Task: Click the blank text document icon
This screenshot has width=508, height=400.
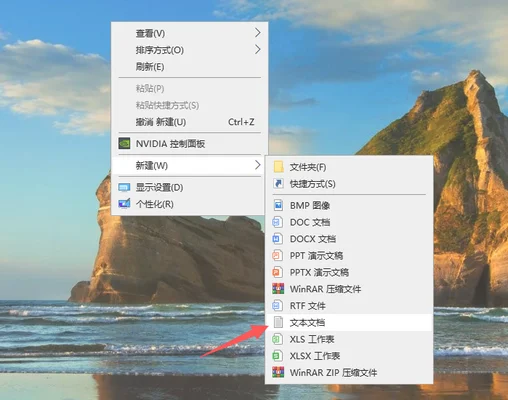Action: pyautogui.click(x=278, y=322)
